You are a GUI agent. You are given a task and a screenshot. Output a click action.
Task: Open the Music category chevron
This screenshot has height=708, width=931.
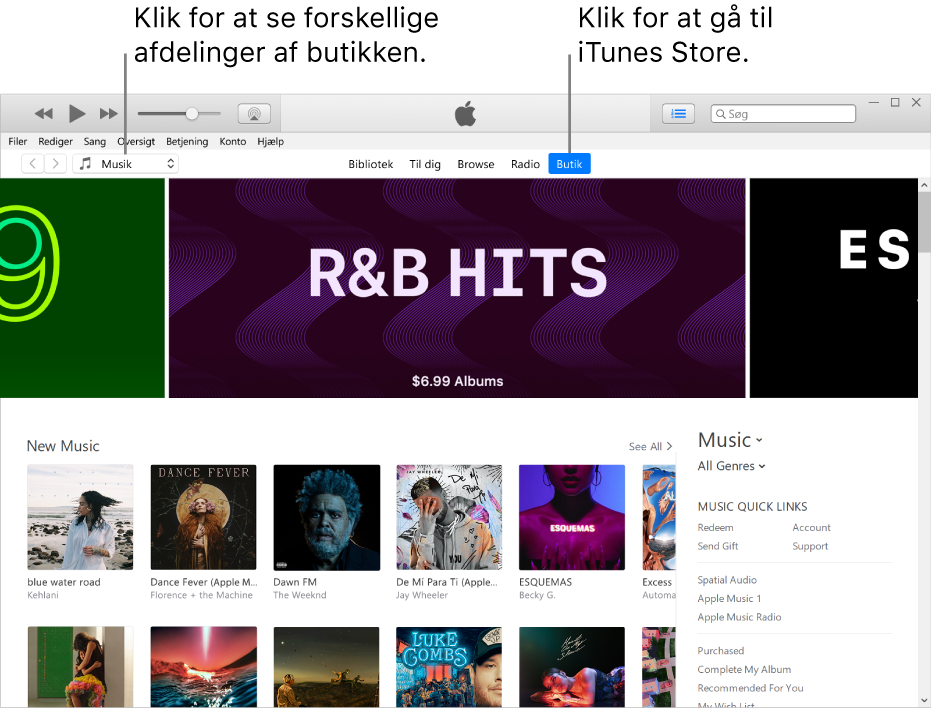click(x=756, y=440)
